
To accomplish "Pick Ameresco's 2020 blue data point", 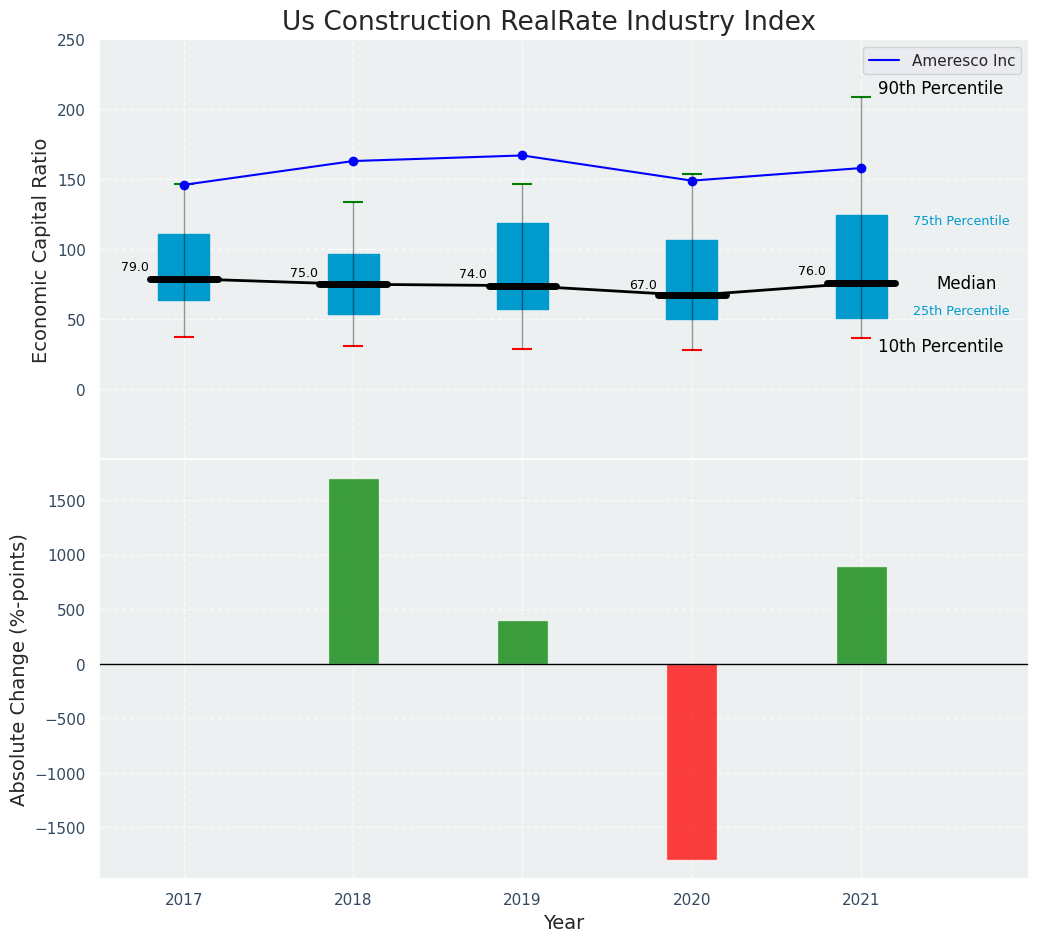I will click(692, 181).
